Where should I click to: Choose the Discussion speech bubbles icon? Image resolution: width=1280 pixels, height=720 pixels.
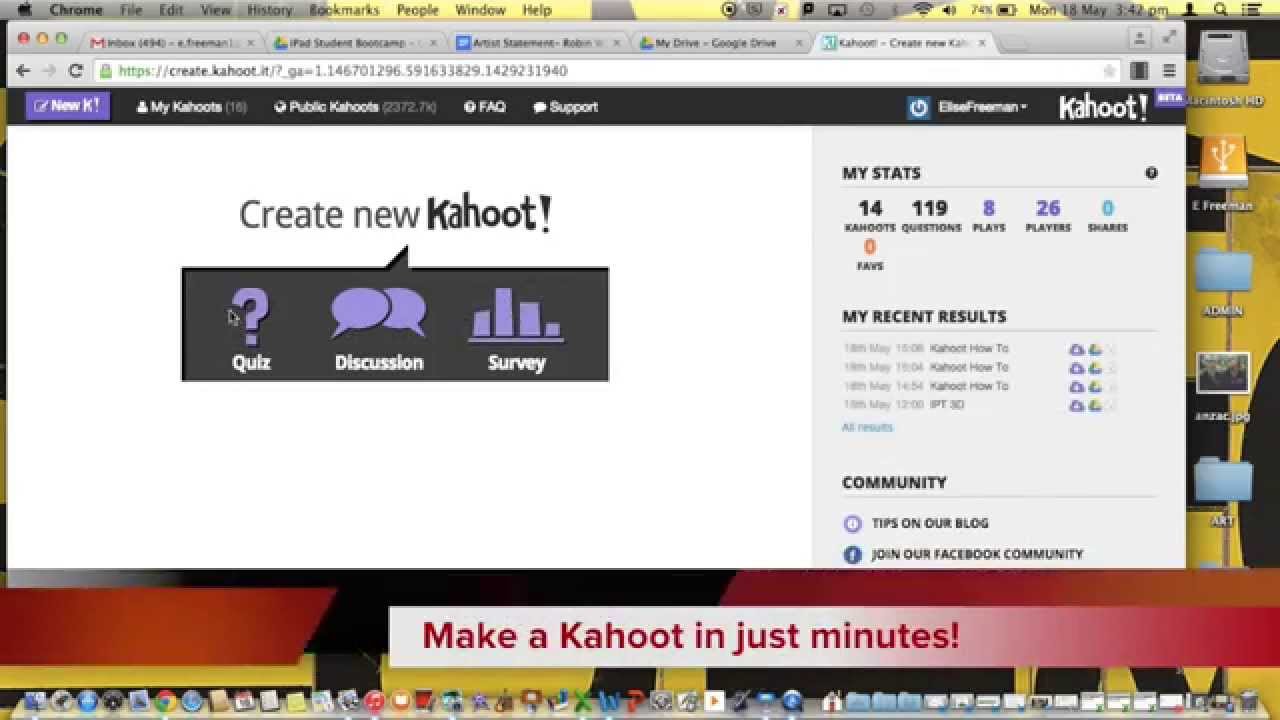coord(379,312)
